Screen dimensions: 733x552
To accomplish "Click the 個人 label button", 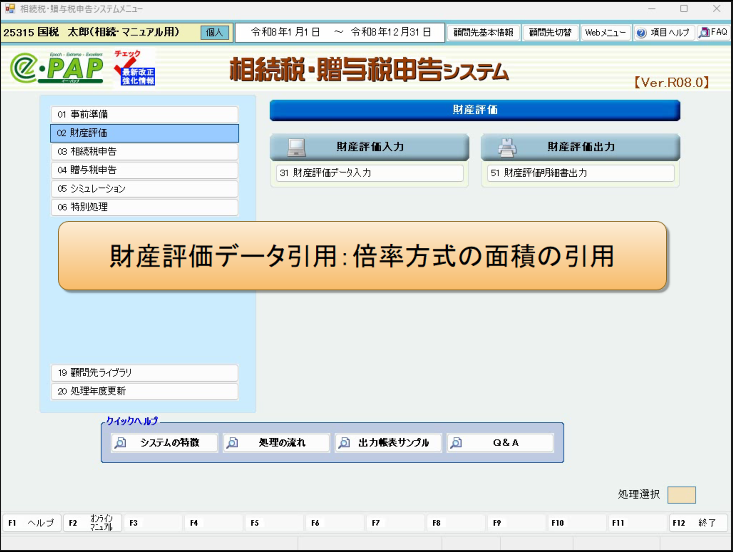I will [215, 33].
